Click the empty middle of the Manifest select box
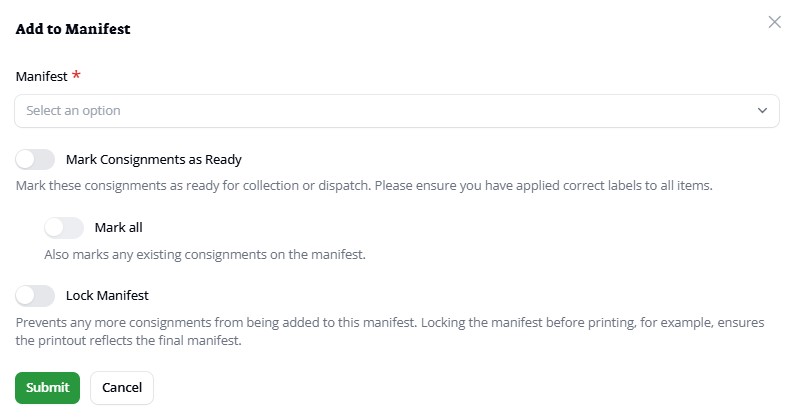The image size is (790, 417). pos(400,111)
